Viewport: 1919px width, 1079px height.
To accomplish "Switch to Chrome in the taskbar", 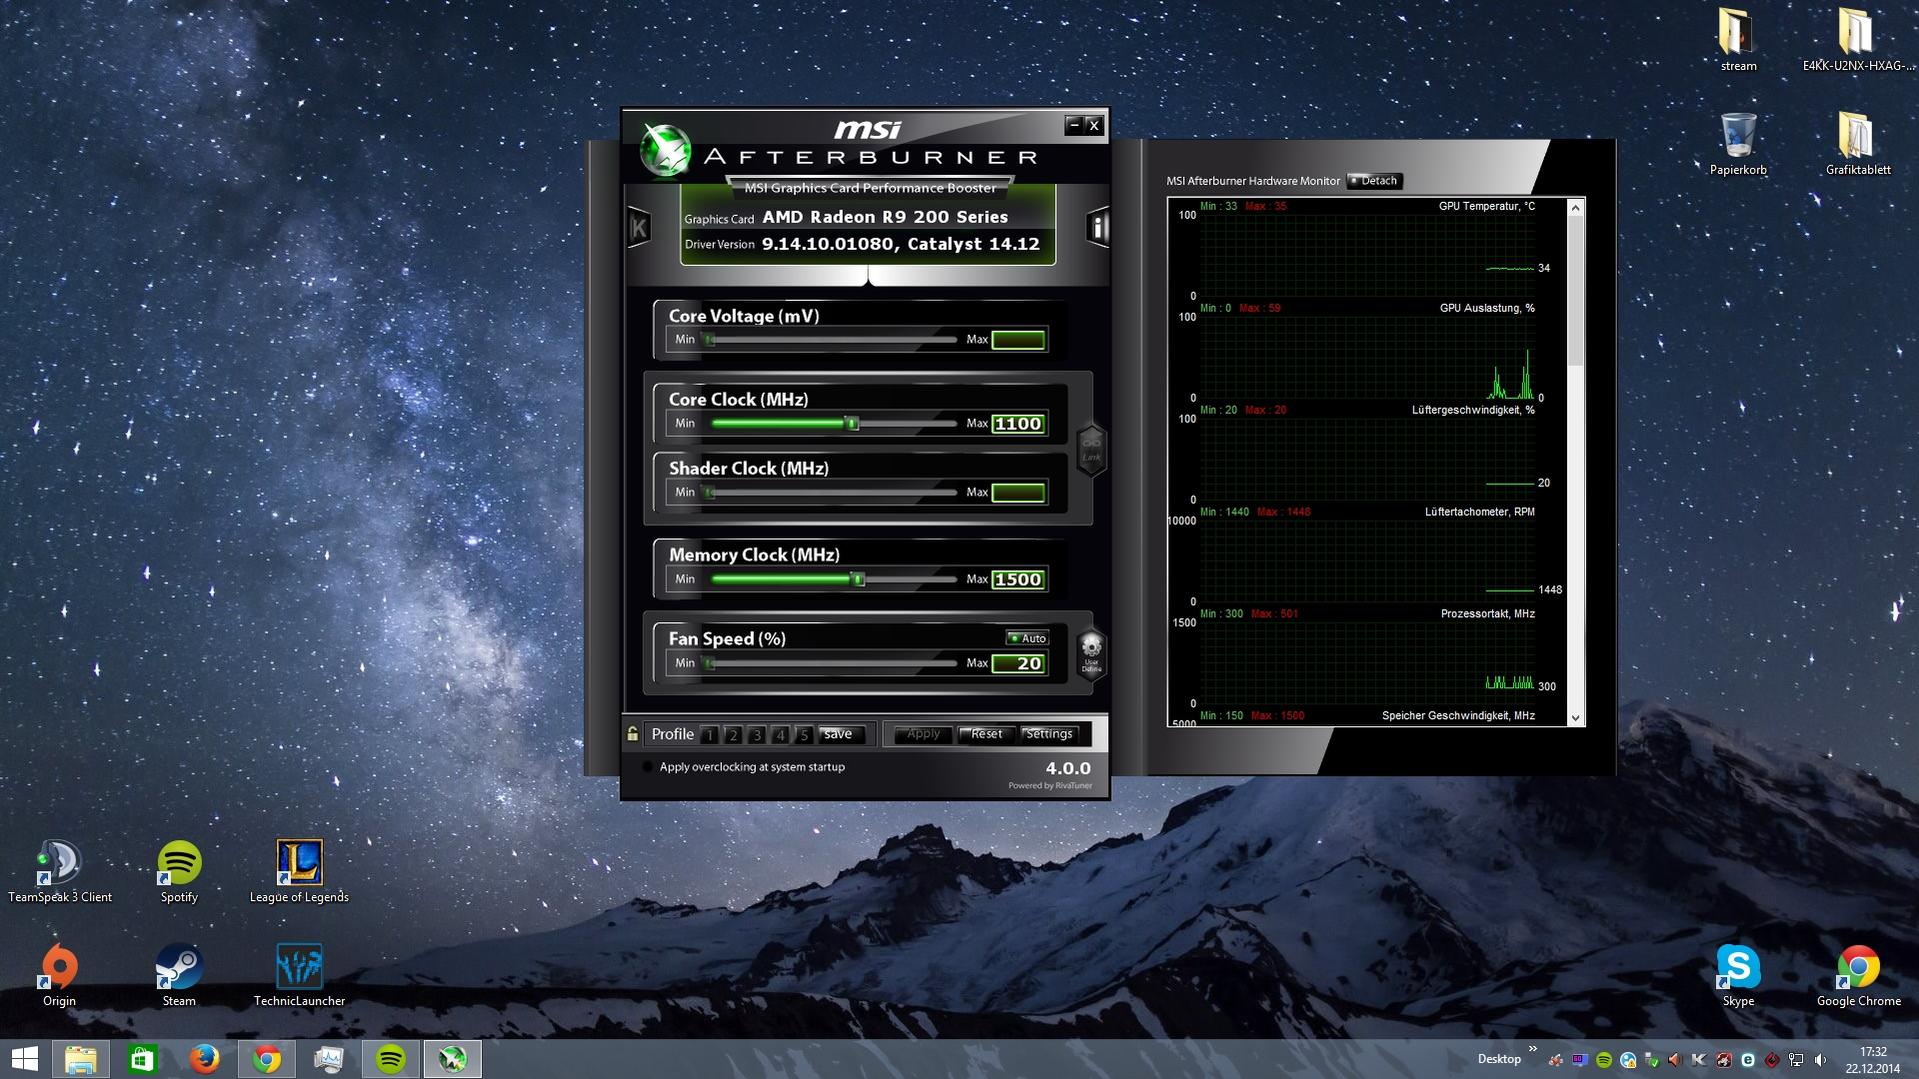I will tap(267, 1059).
